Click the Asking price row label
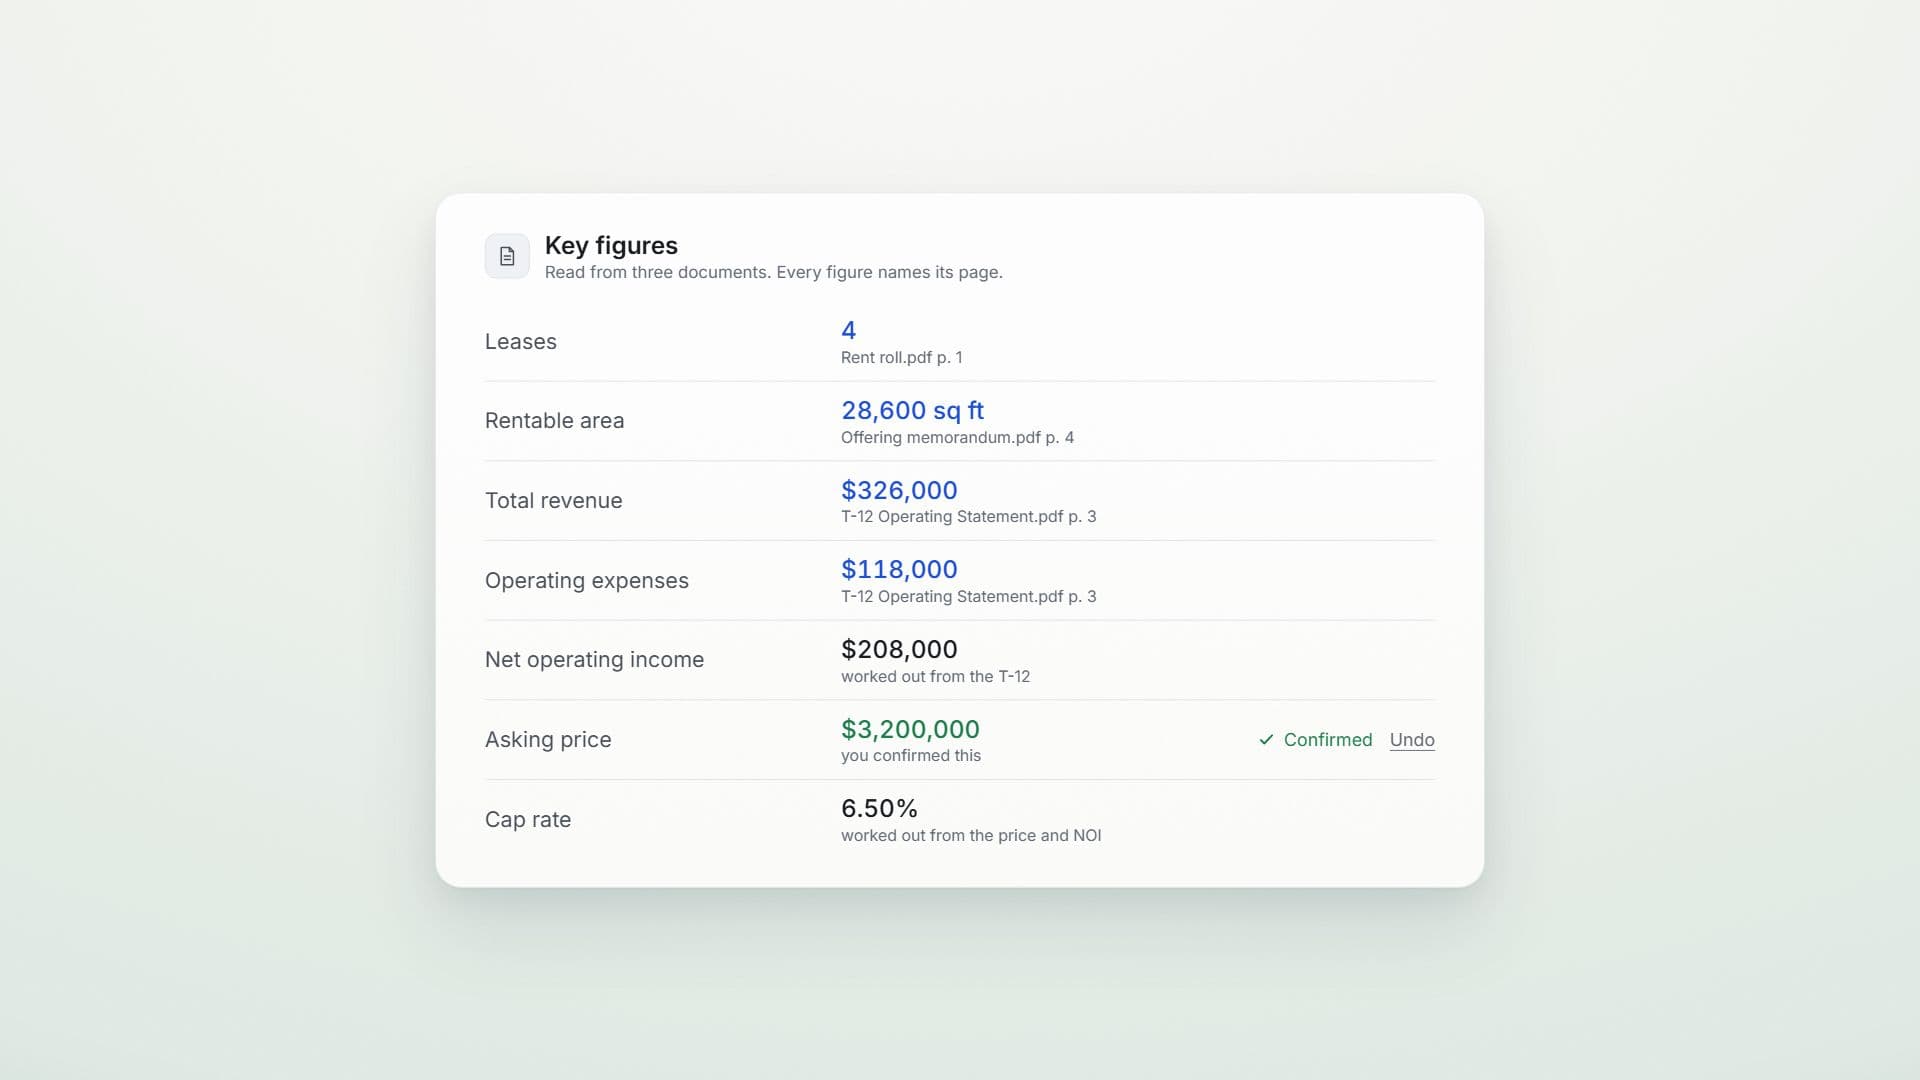The image size is (1920, 1080). [x=548, y=739]
